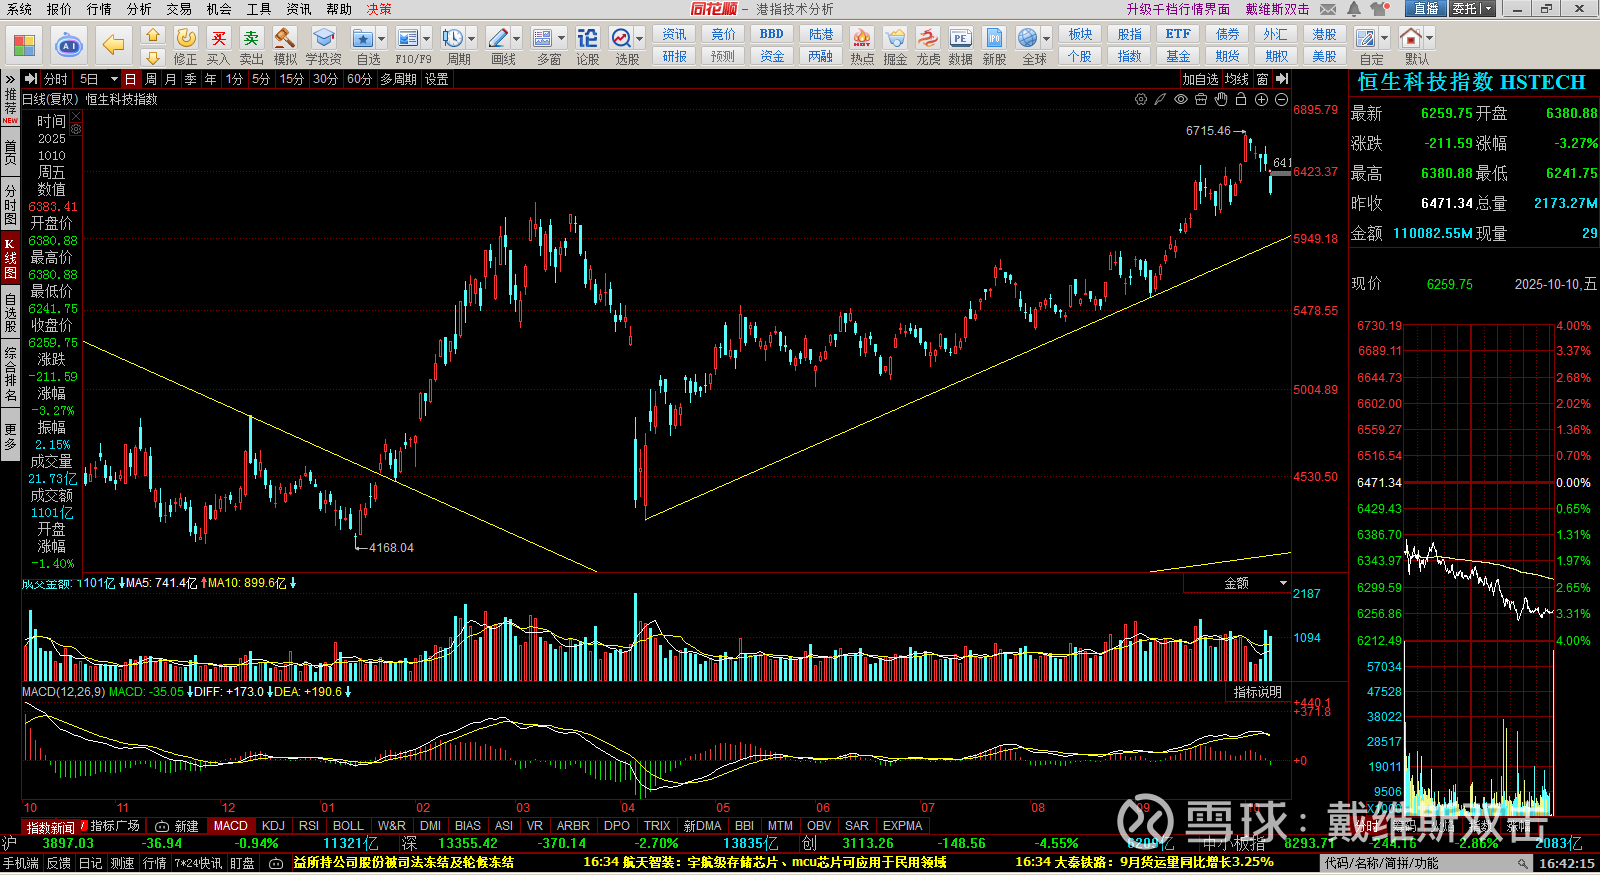Click the 升级千档行情界面 upgrade link
This screenshot has width=1600, height=875.
click(1178, 9)
